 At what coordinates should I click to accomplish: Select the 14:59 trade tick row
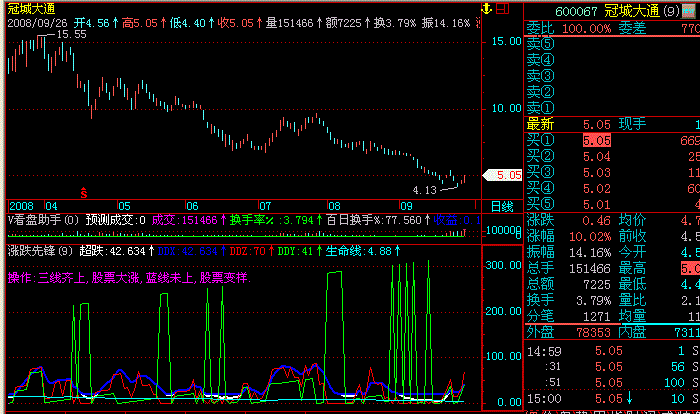612,351
